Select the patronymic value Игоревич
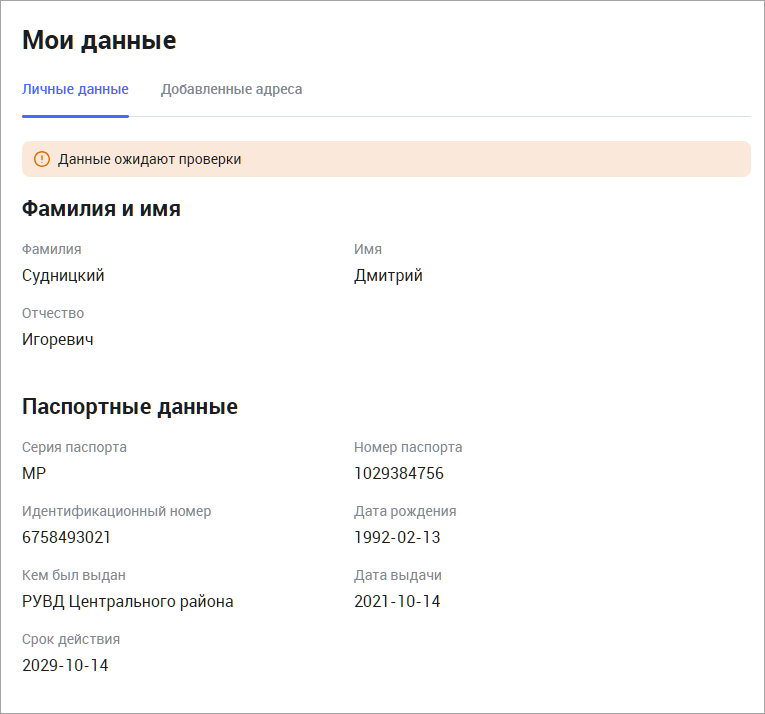The width and height of the screenshot is (765, 714). click(58, 339)
